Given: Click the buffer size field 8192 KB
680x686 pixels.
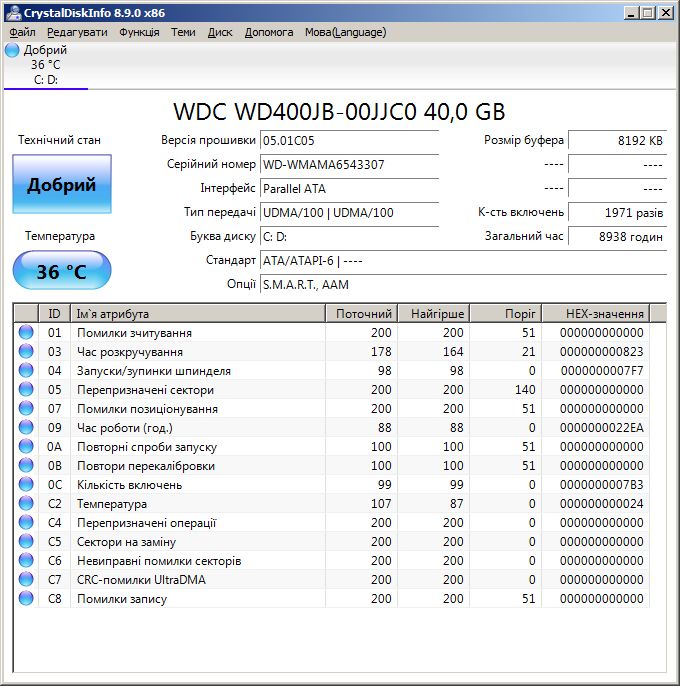Looking at the screenshot, I should point(617,141).
